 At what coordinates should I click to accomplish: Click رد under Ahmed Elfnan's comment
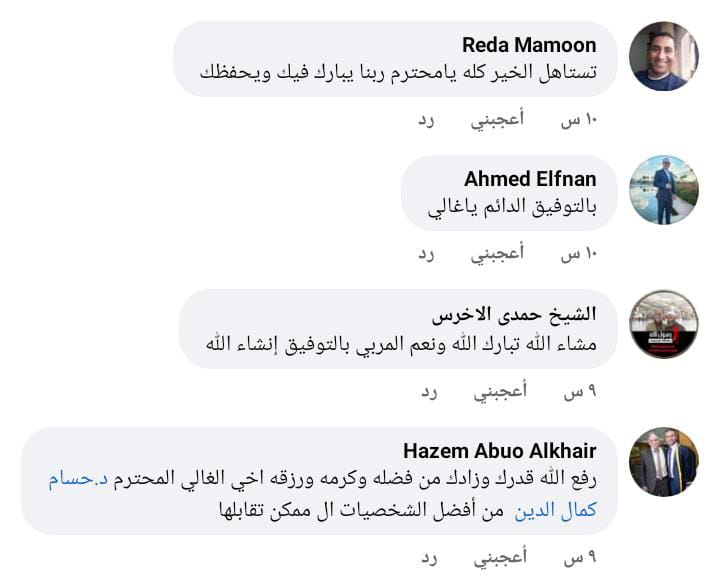tap(427, 254)
